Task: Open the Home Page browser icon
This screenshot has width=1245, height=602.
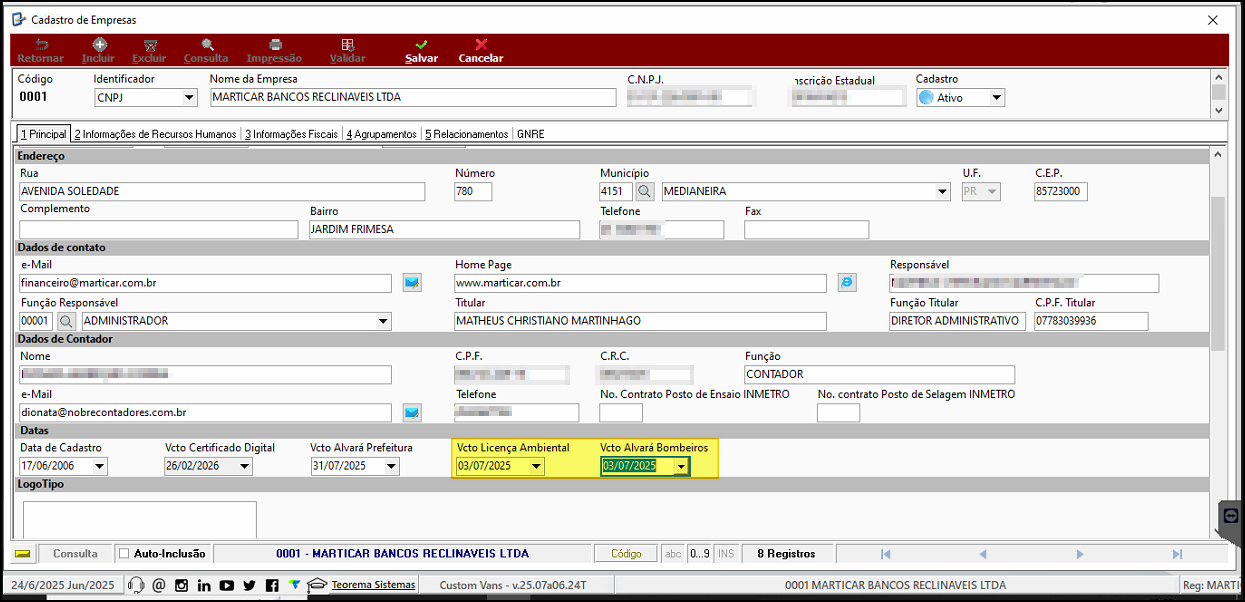Action: coord(847,283)
